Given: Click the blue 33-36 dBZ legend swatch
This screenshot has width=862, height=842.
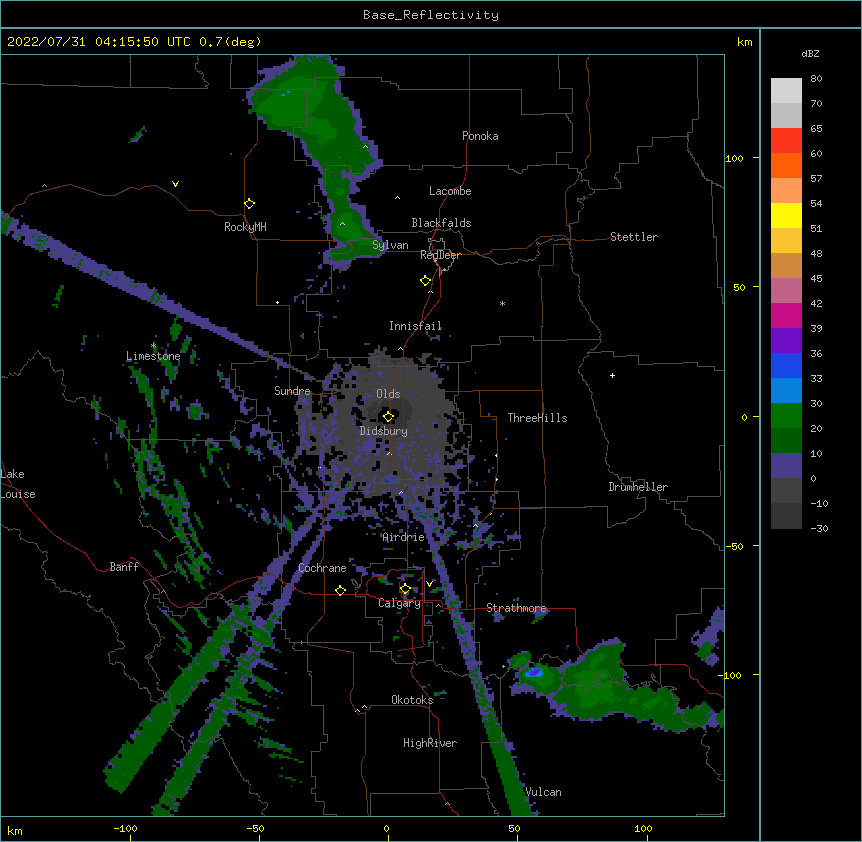Looking at the screenshot, I should coord(786,365).
